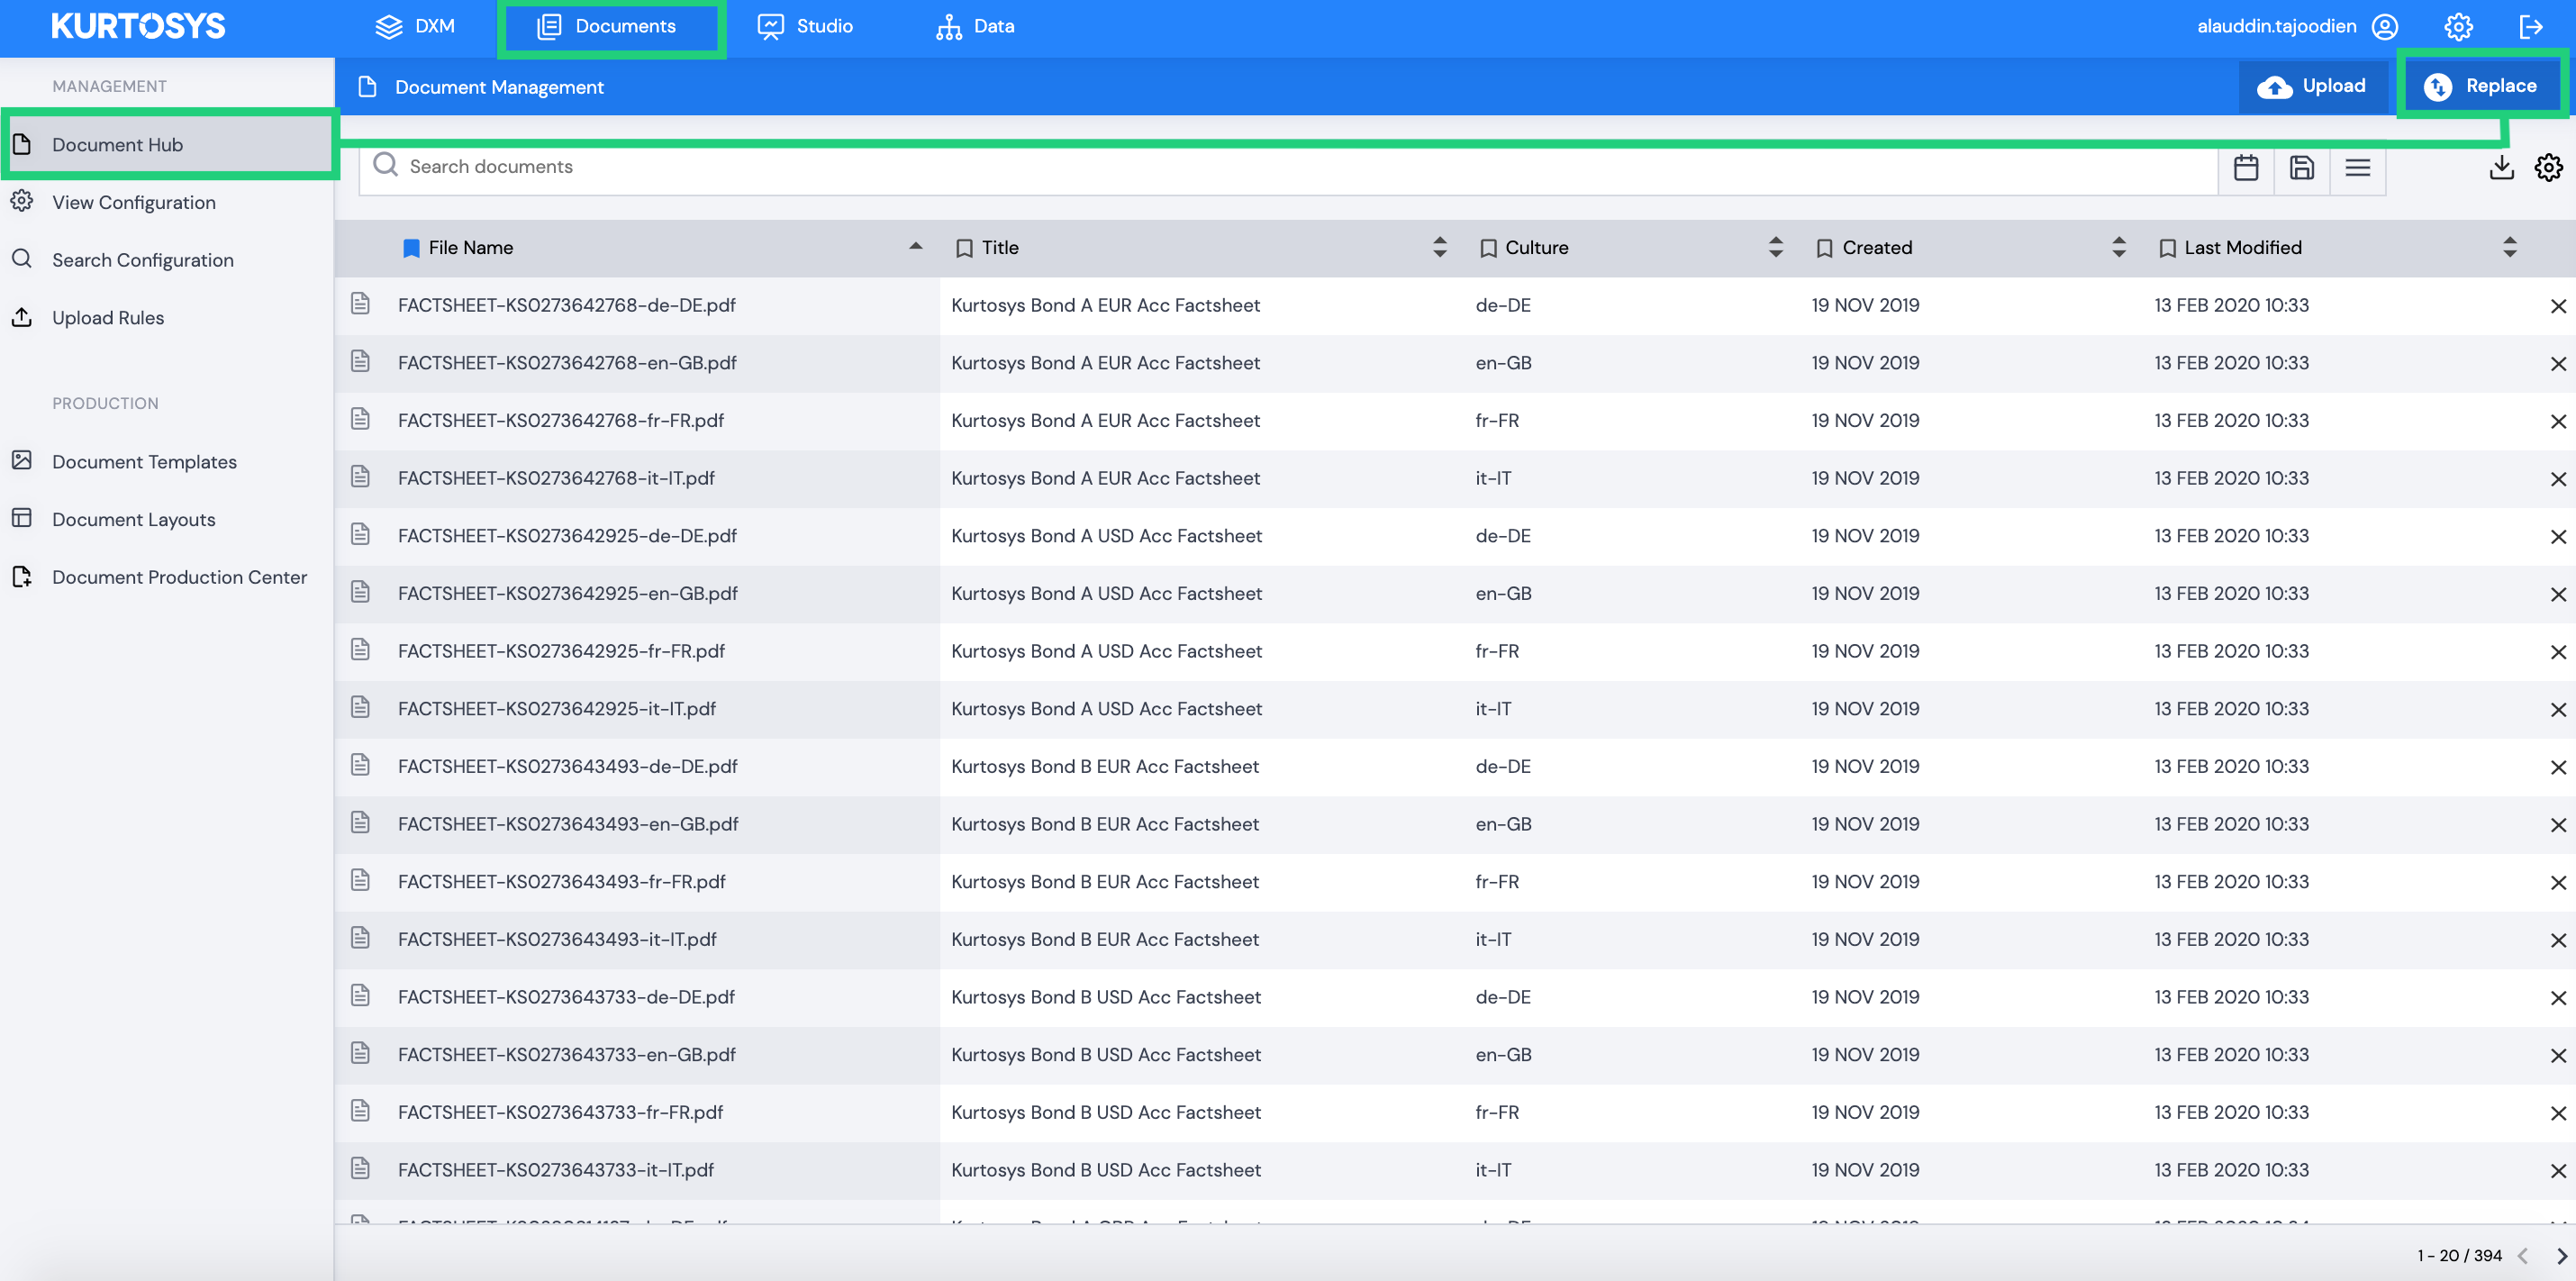The height and width of the screenshot is (1281, 2576).
Task: Select Document Hub in sidebar
Action: tap(168, 145)
